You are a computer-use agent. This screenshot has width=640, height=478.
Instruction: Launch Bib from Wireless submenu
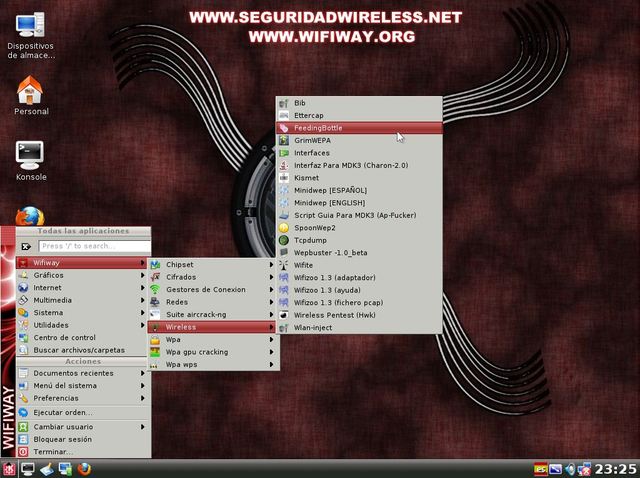pyautogui.click(x=359, y=103)
